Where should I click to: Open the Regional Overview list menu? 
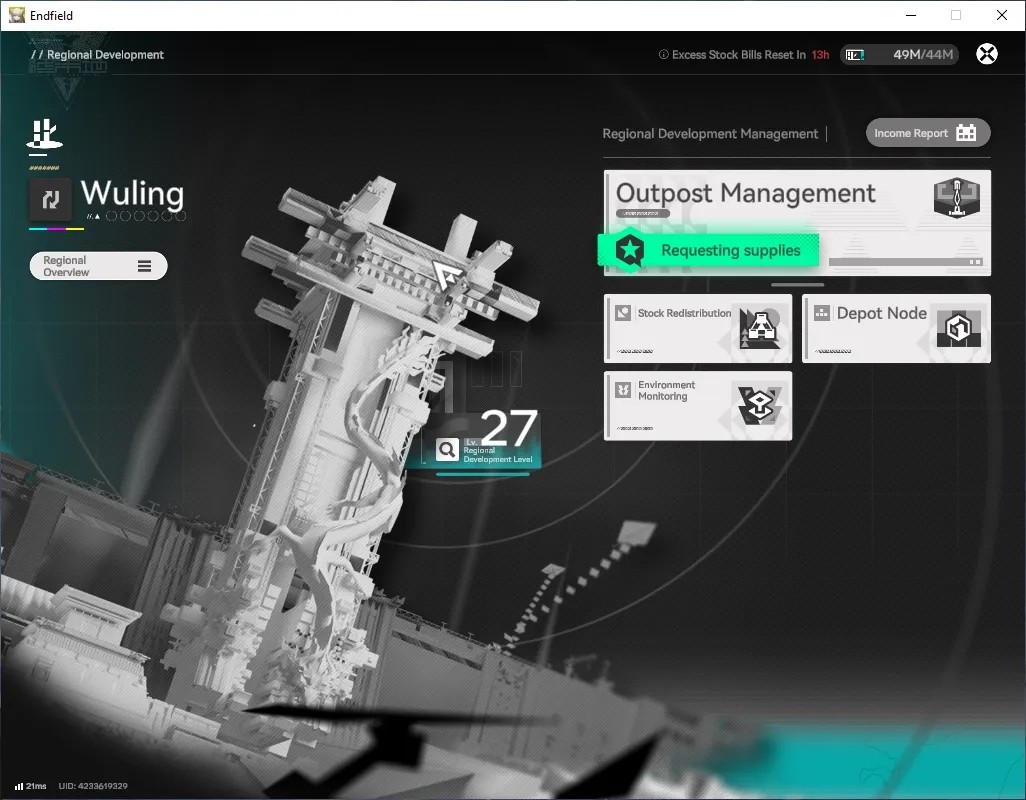coord(98,266)
